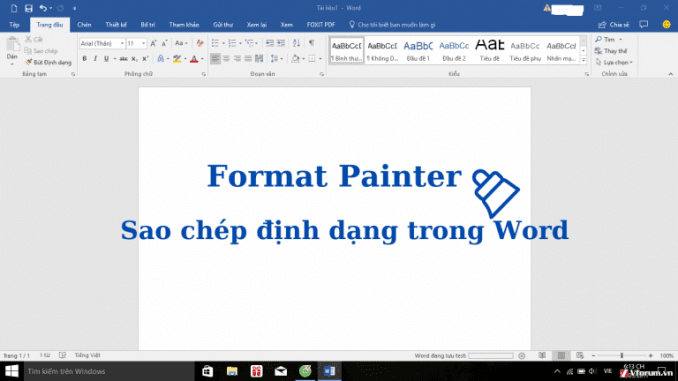Viewport: 678px width, 381px height.
Task: Create new document from quick access
Action: tap(14, 8)
